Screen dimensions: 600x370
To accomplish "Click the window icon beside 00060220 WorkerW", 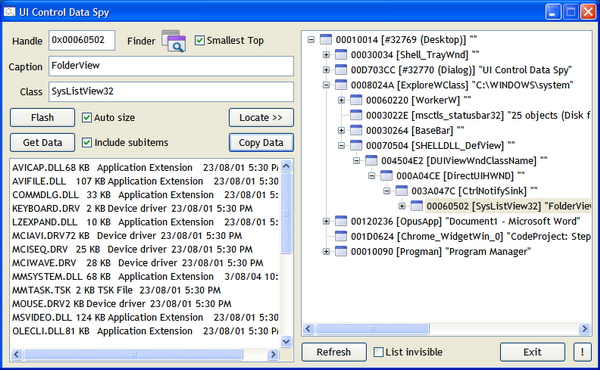I will 356,100.
